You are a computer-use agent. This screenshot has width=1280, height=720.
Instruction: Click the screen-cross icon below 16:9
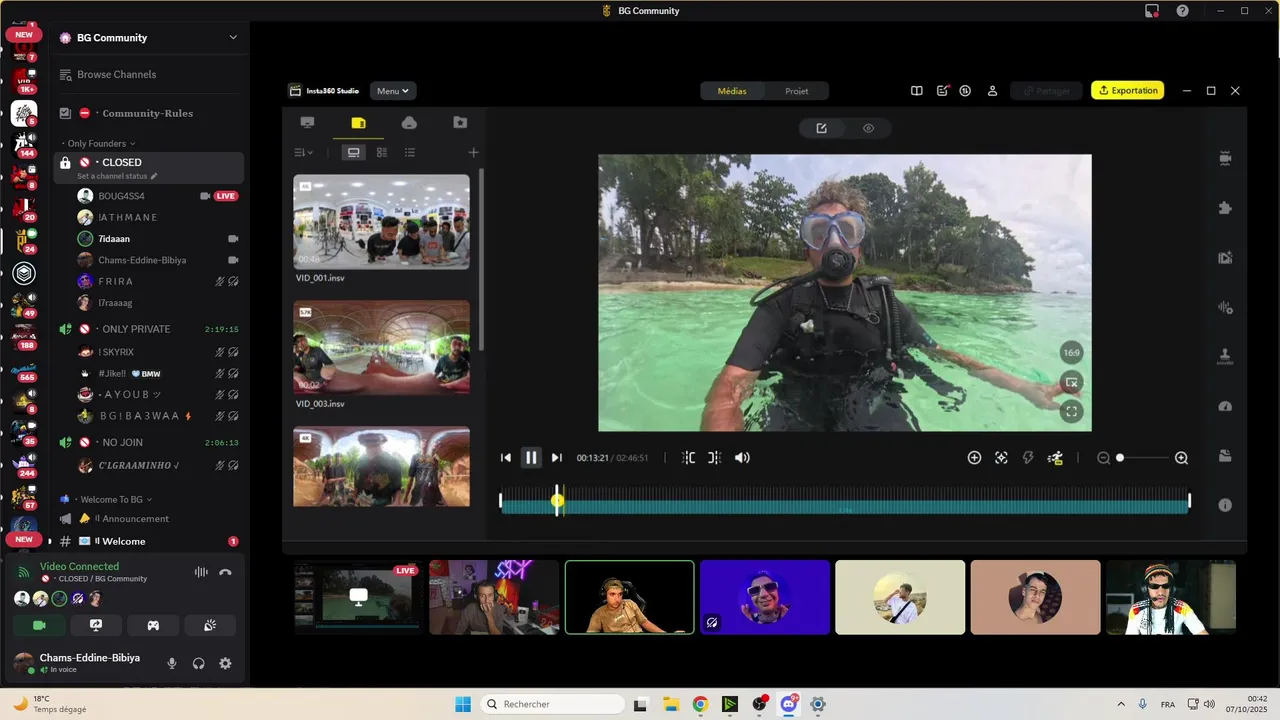(1071, 382)
